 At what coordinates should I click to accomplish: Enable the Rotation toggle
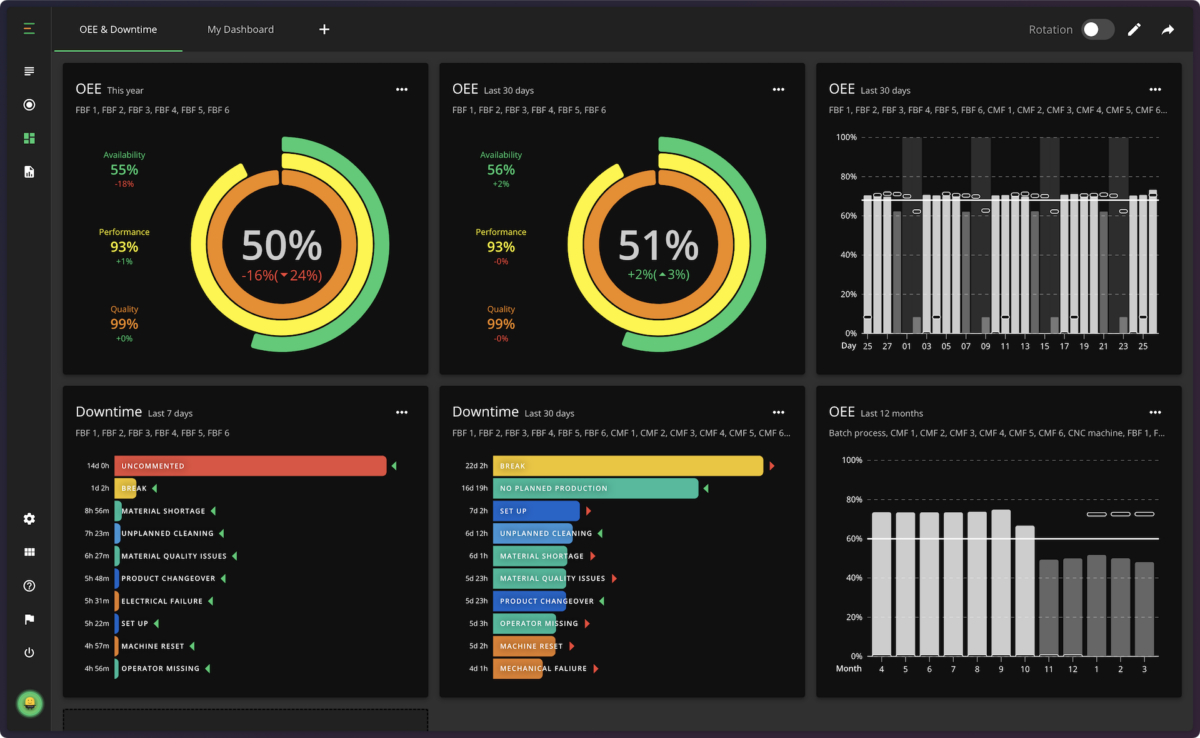pyautogui.click(x=1097, y=29)
